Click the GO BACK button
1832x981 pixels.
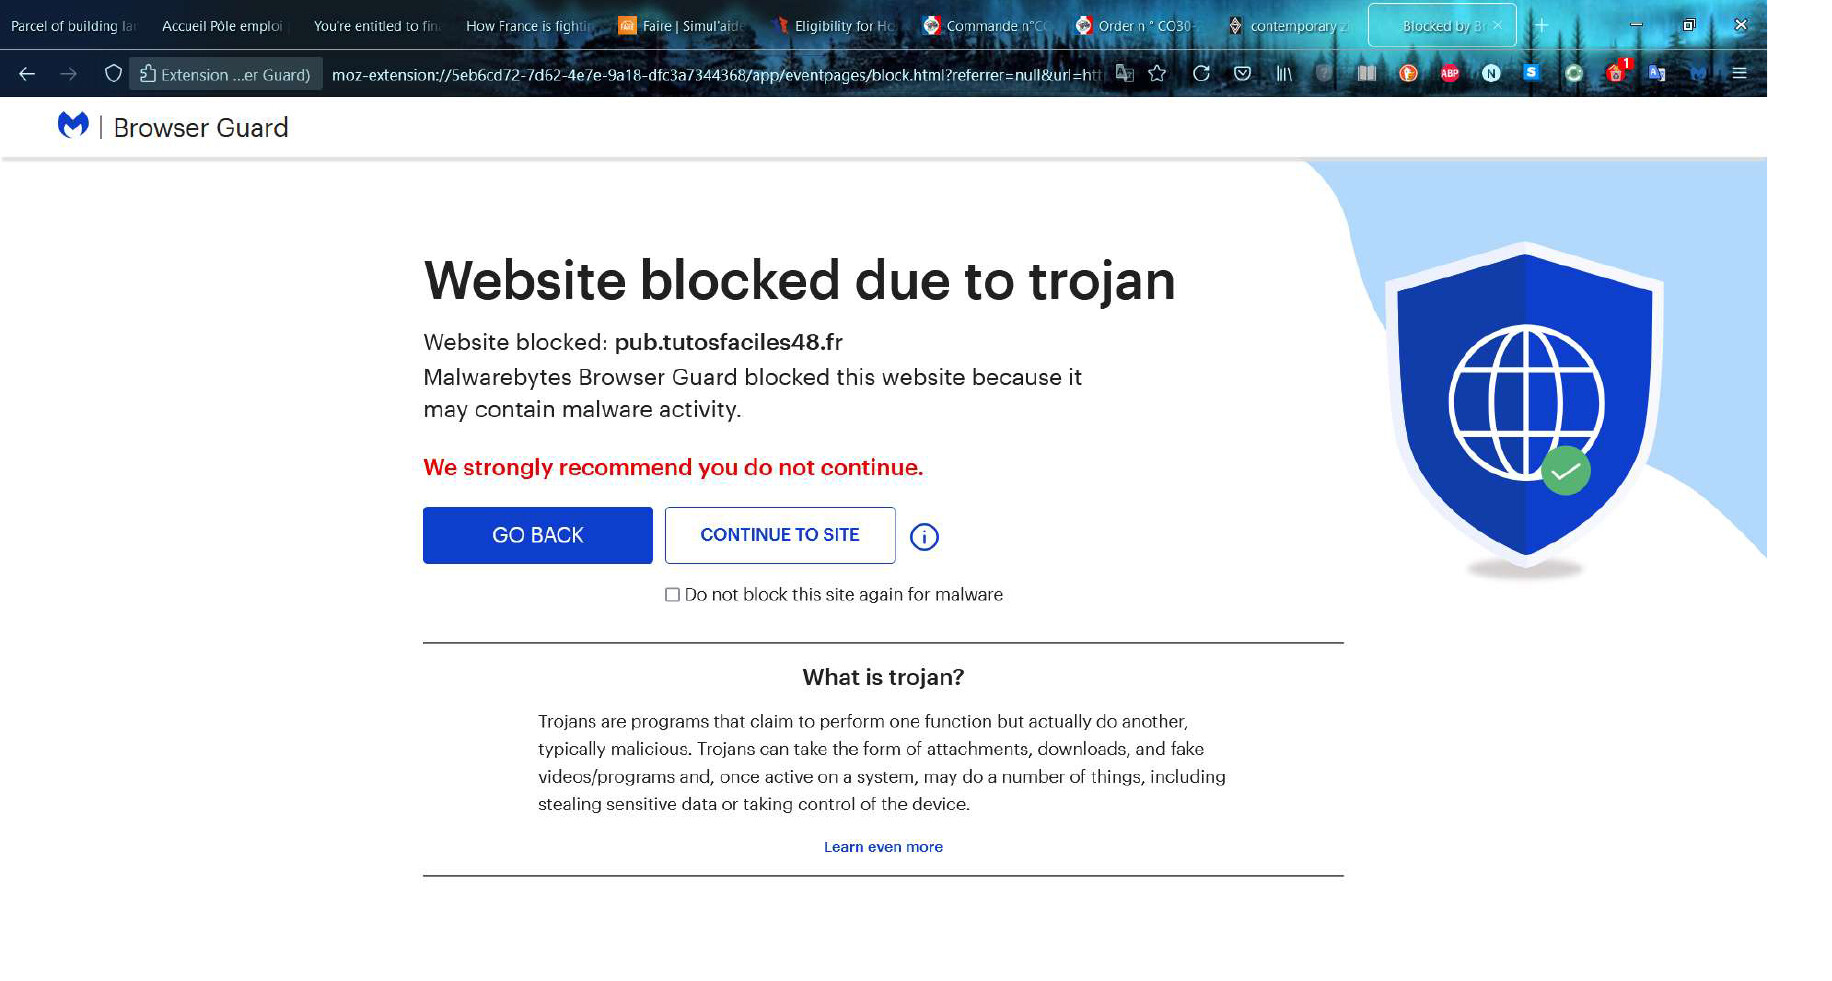(538, 536)
